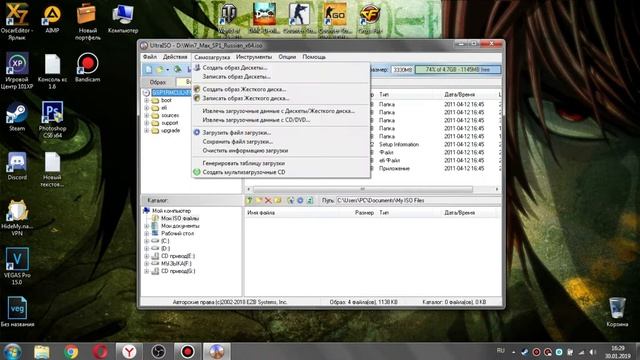Expand the sources folder node
Image resolution: width=640 pixels, height=360 pixels.
[147, 116]
